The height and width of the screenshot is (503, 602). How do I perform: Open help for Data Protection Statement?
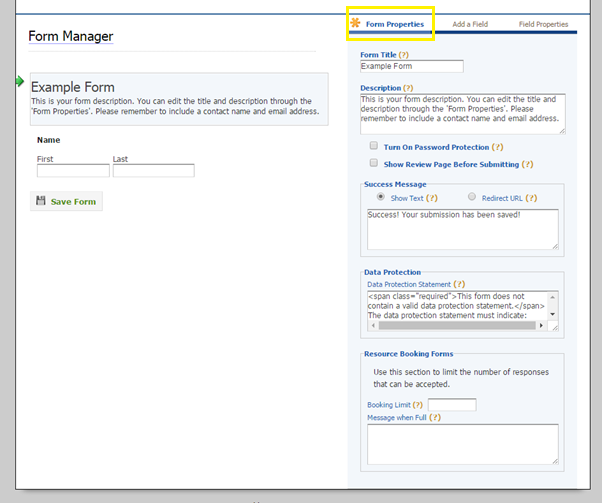pyautogui.click(x=459, y=284)
